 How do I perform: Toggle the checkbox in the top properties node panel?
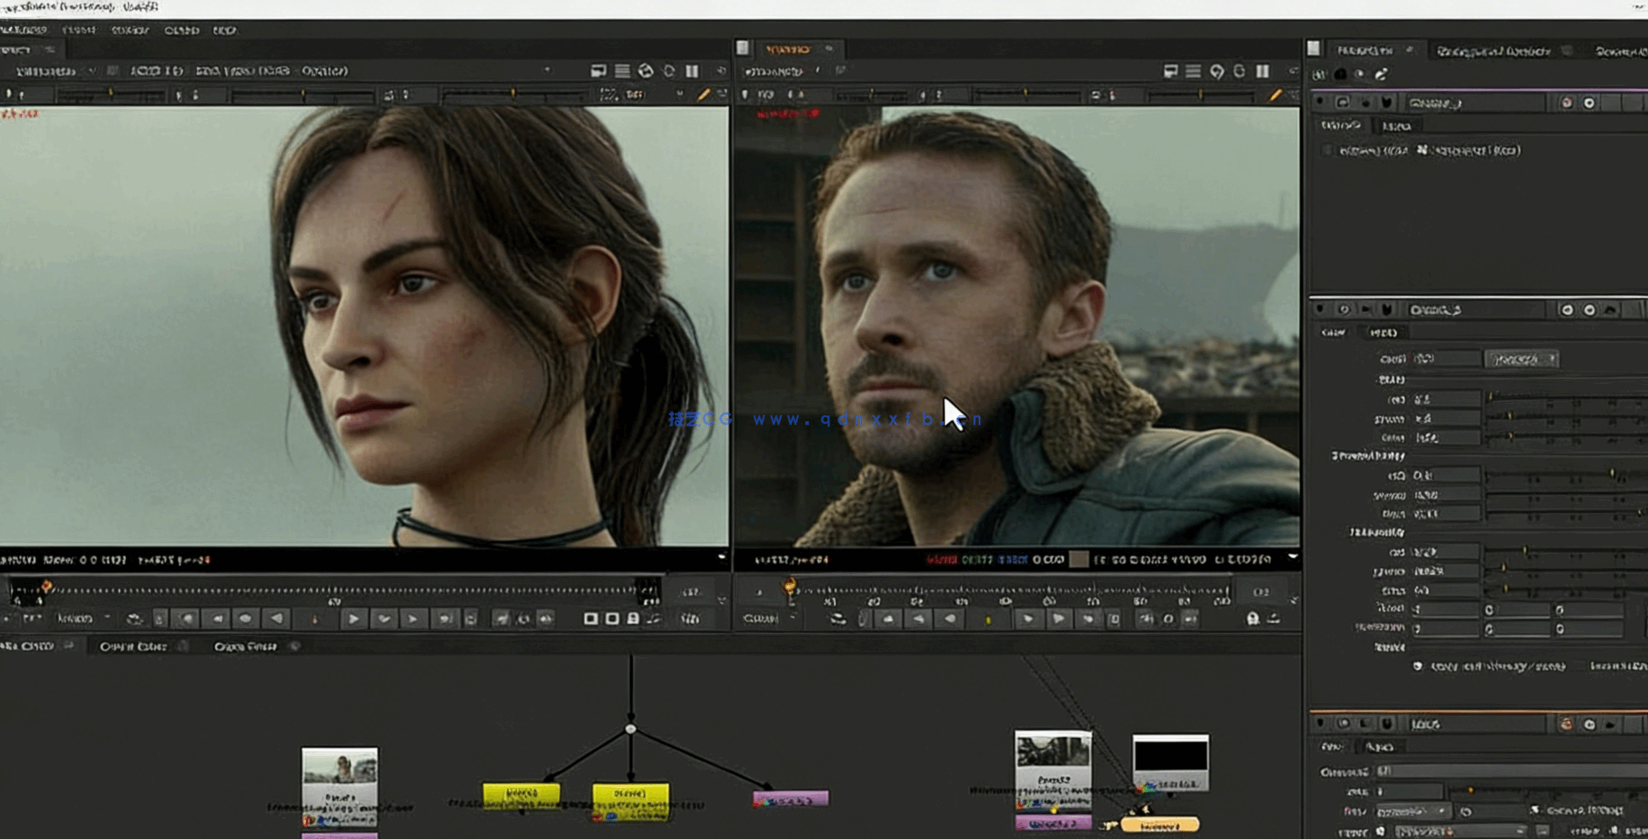click(x=1328, y=151)
